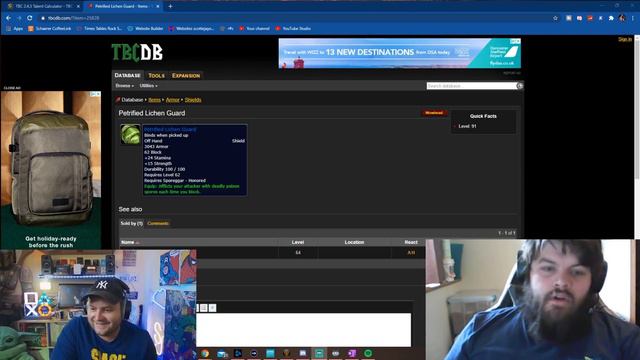Sort table by Name column header
This screenshot has width=640, height=360.
[x=199, y=242]
